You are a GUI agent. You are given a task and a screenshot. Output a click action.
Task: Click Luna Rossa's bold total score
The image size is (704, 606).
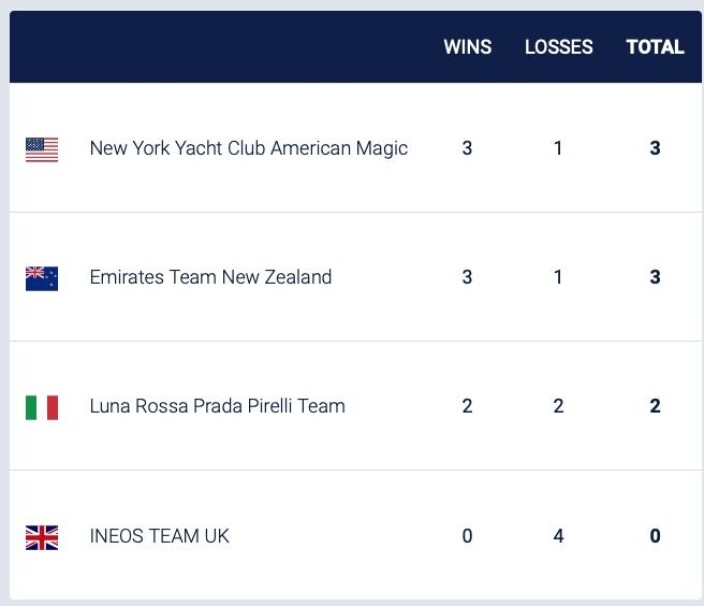pos(655,406)
